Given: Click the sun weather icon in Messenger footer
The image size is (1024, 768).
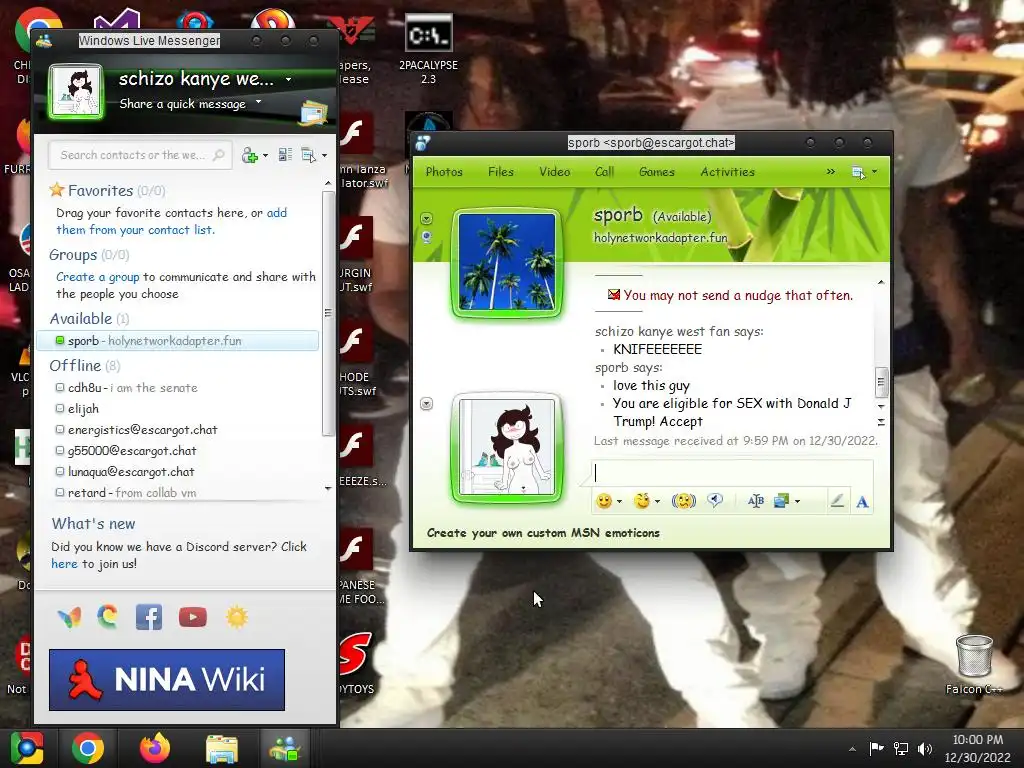Looking at the screenshot, I should [236, 616].
